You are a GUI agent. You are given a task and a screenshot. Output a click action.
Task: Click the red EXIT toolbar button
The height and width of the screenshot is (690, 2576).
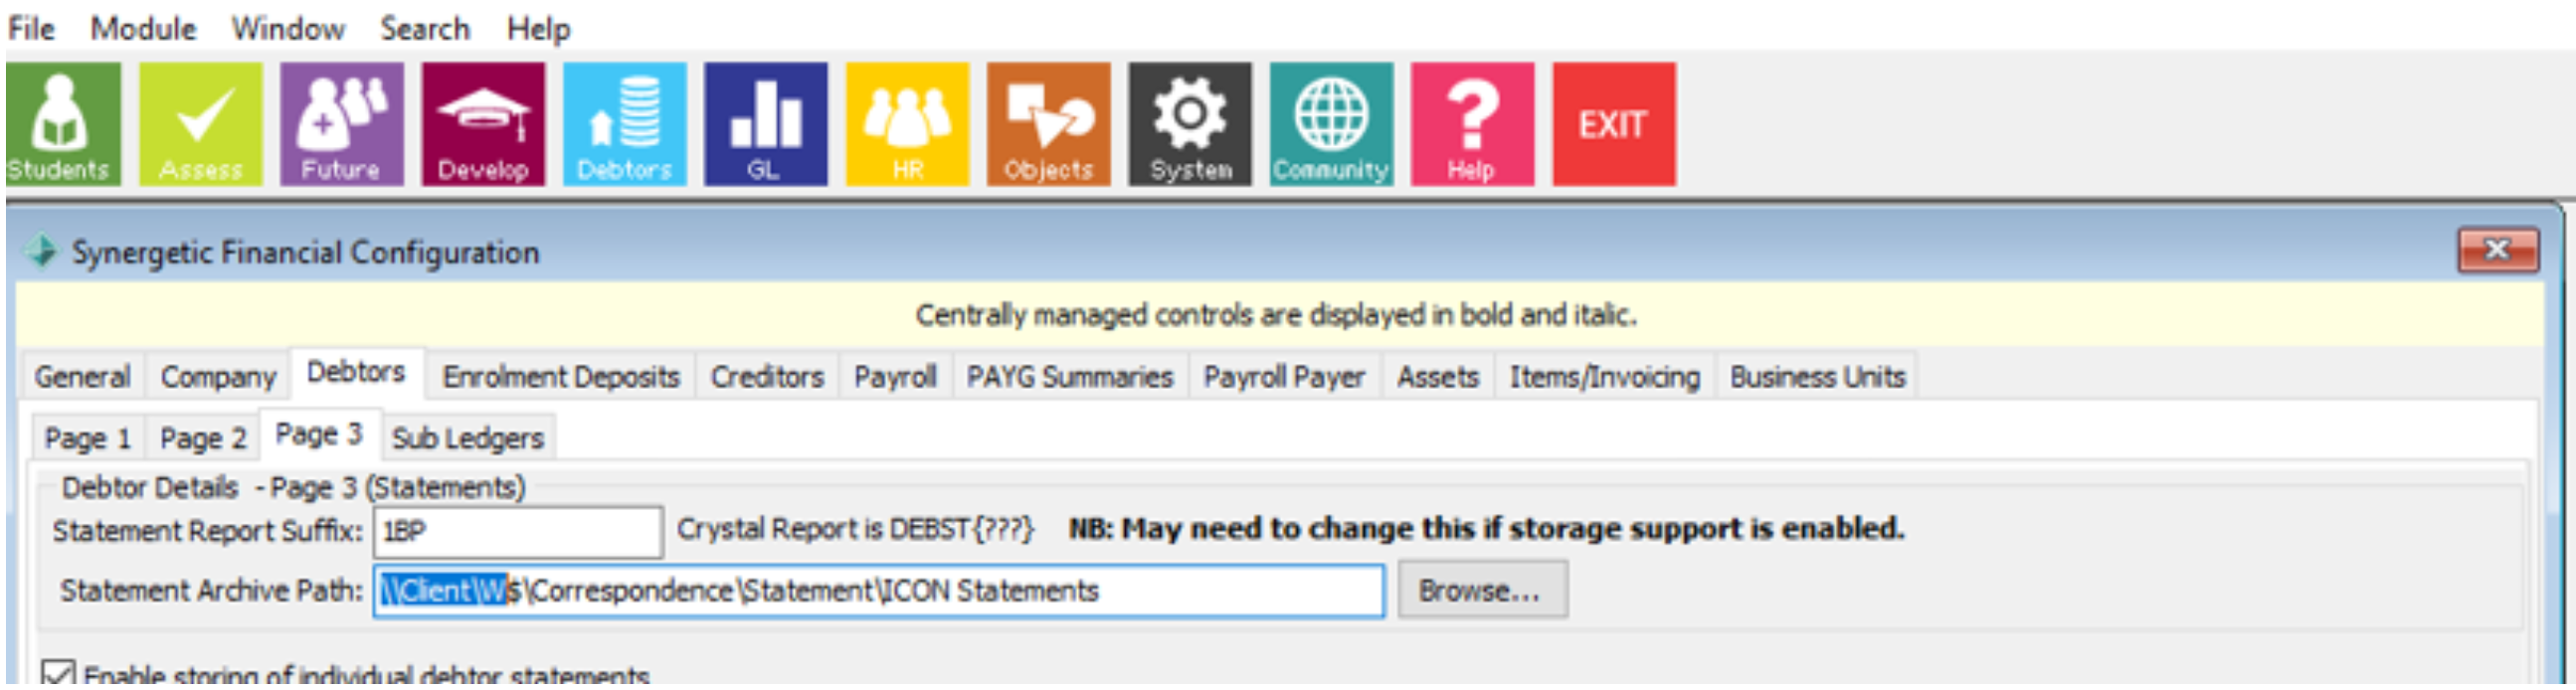1614,124
